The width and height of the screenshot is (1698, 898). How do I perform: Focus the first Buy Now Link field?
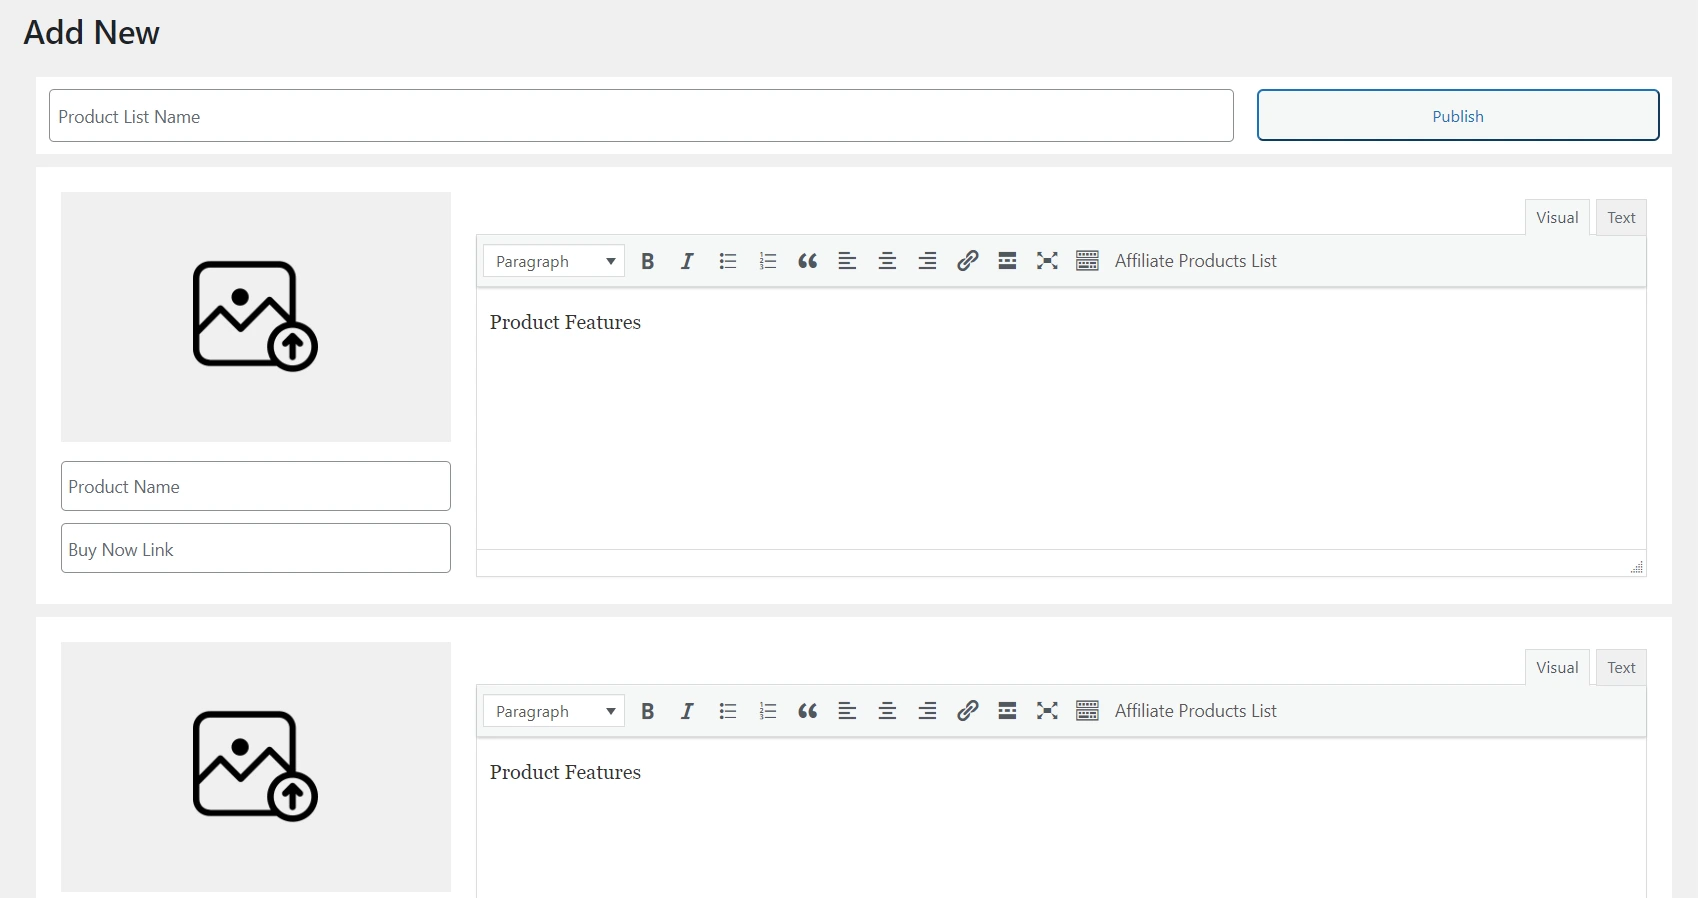(256, 548)
